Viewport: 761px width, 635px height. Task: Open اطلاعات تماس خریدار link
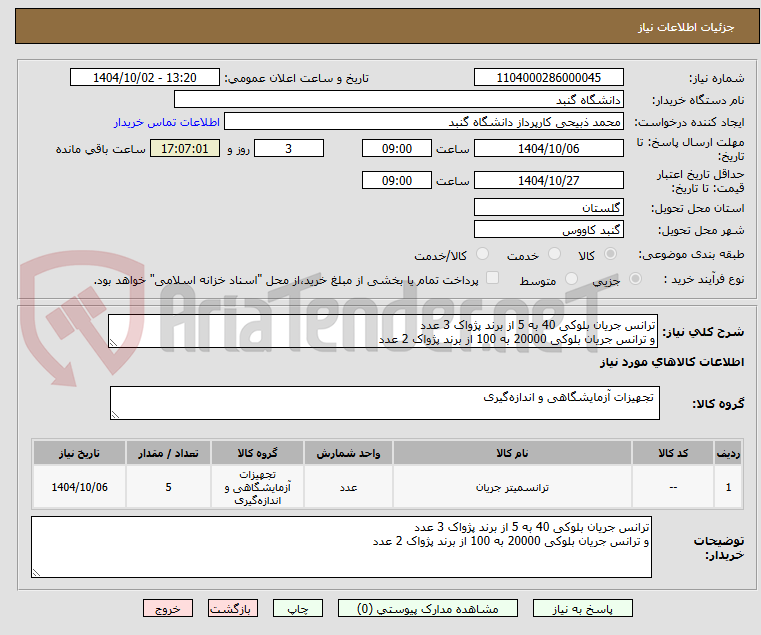pos(166,122)
